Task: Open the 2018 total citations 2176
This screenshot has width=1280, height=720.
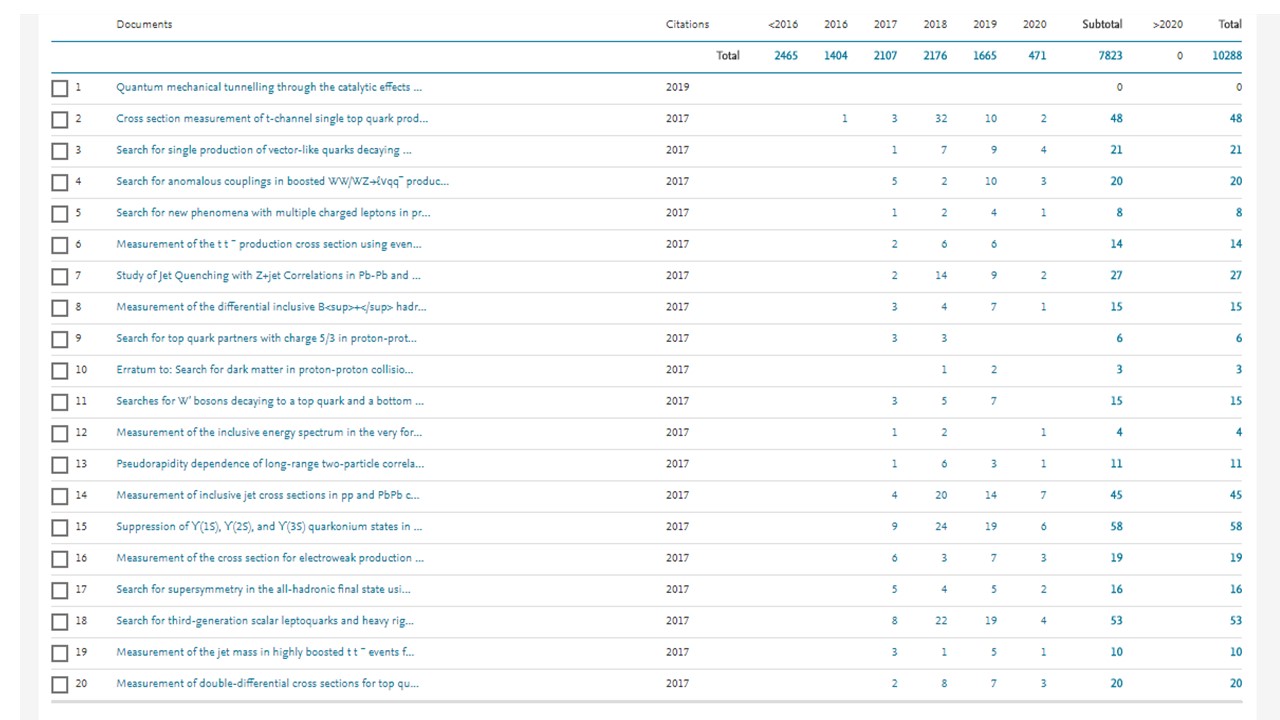Action: [935, 56]
